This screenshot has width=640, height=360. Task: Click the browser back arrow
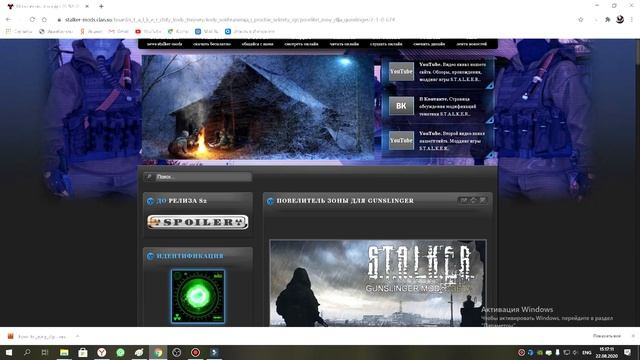[8, 20]
